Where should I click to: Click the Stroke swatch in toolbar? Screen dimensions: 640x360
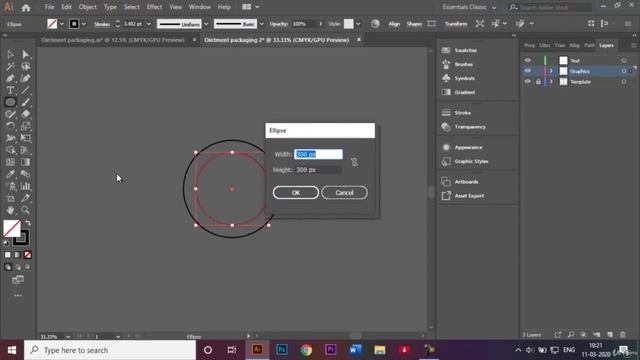(x=21, y=238)
